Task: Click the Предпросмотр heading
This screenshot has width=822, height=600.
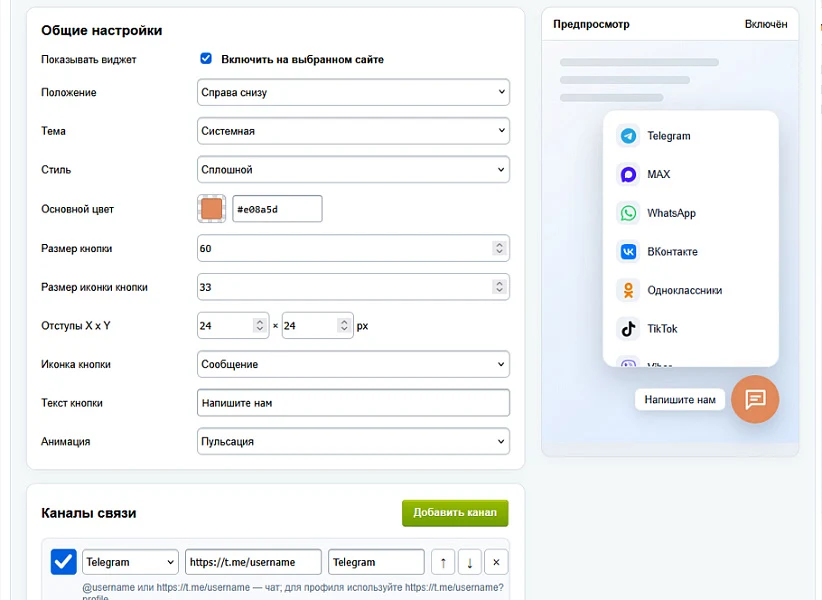Action: click(591, 24)
